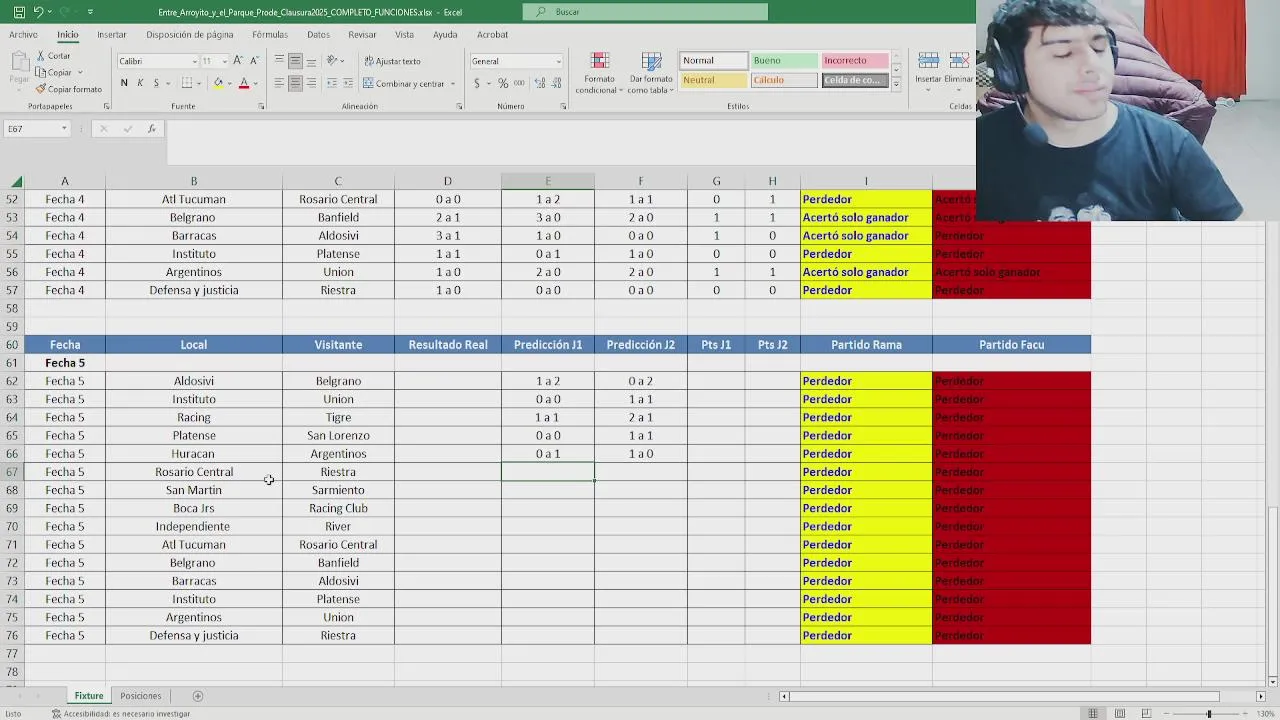Open Copiar dropdown arrow
1280x720 pixels.
point(78,73)
